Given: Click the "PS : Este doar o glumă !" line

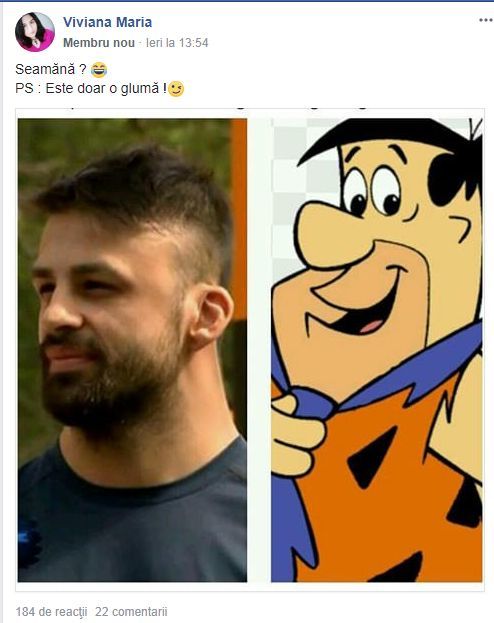Looking at the screenshot, I should pos(91,88).
